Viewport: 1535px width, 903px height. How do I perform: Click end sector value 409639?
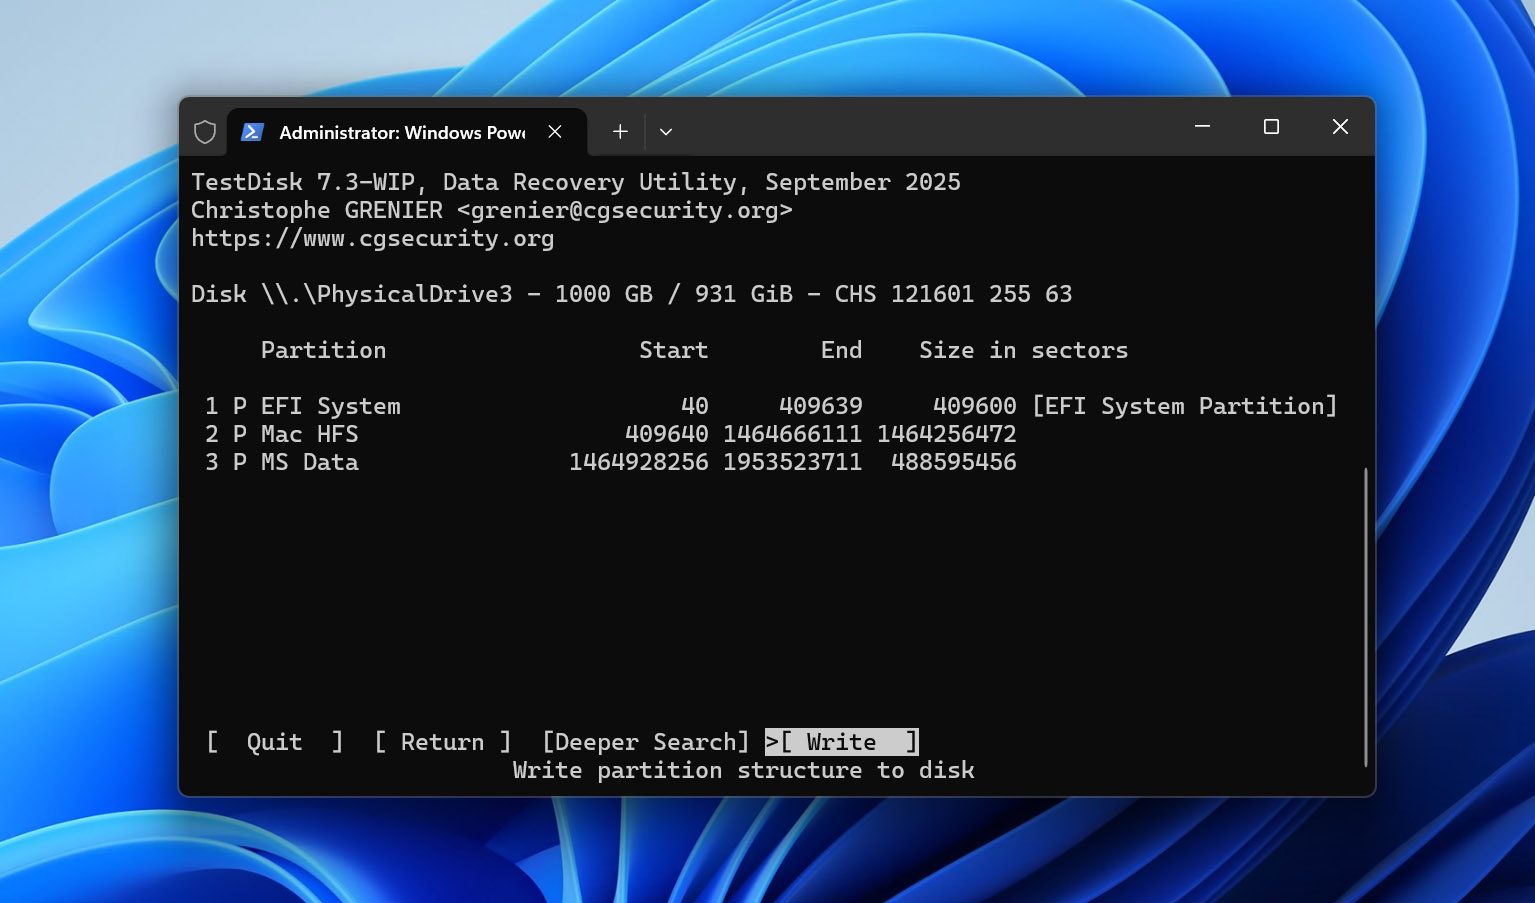pos(821,406)
